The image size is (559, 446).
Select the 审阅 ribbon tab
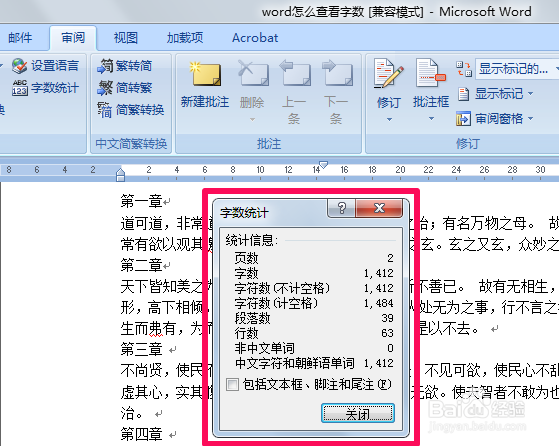[73, 38]
